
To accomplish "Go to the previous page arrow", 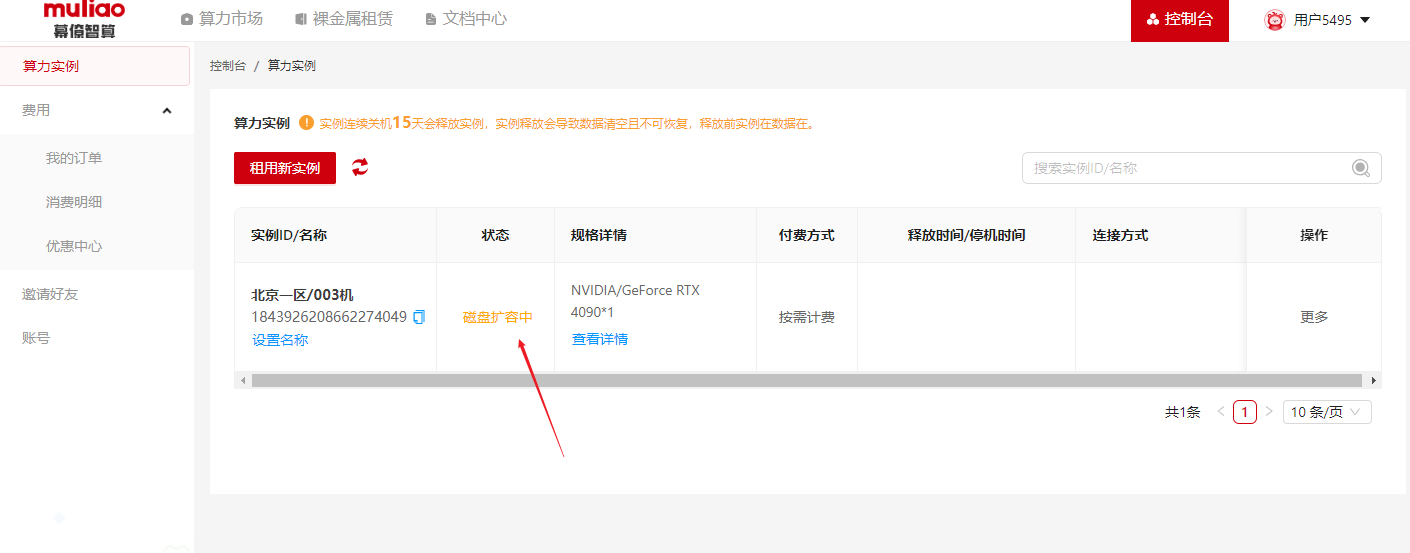I will point(1221,412).
